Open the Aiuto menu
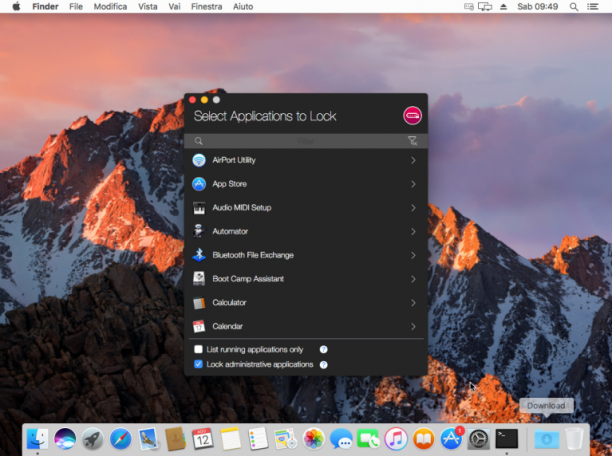Screen dimensions: 612x456 [x=243, y=6]
